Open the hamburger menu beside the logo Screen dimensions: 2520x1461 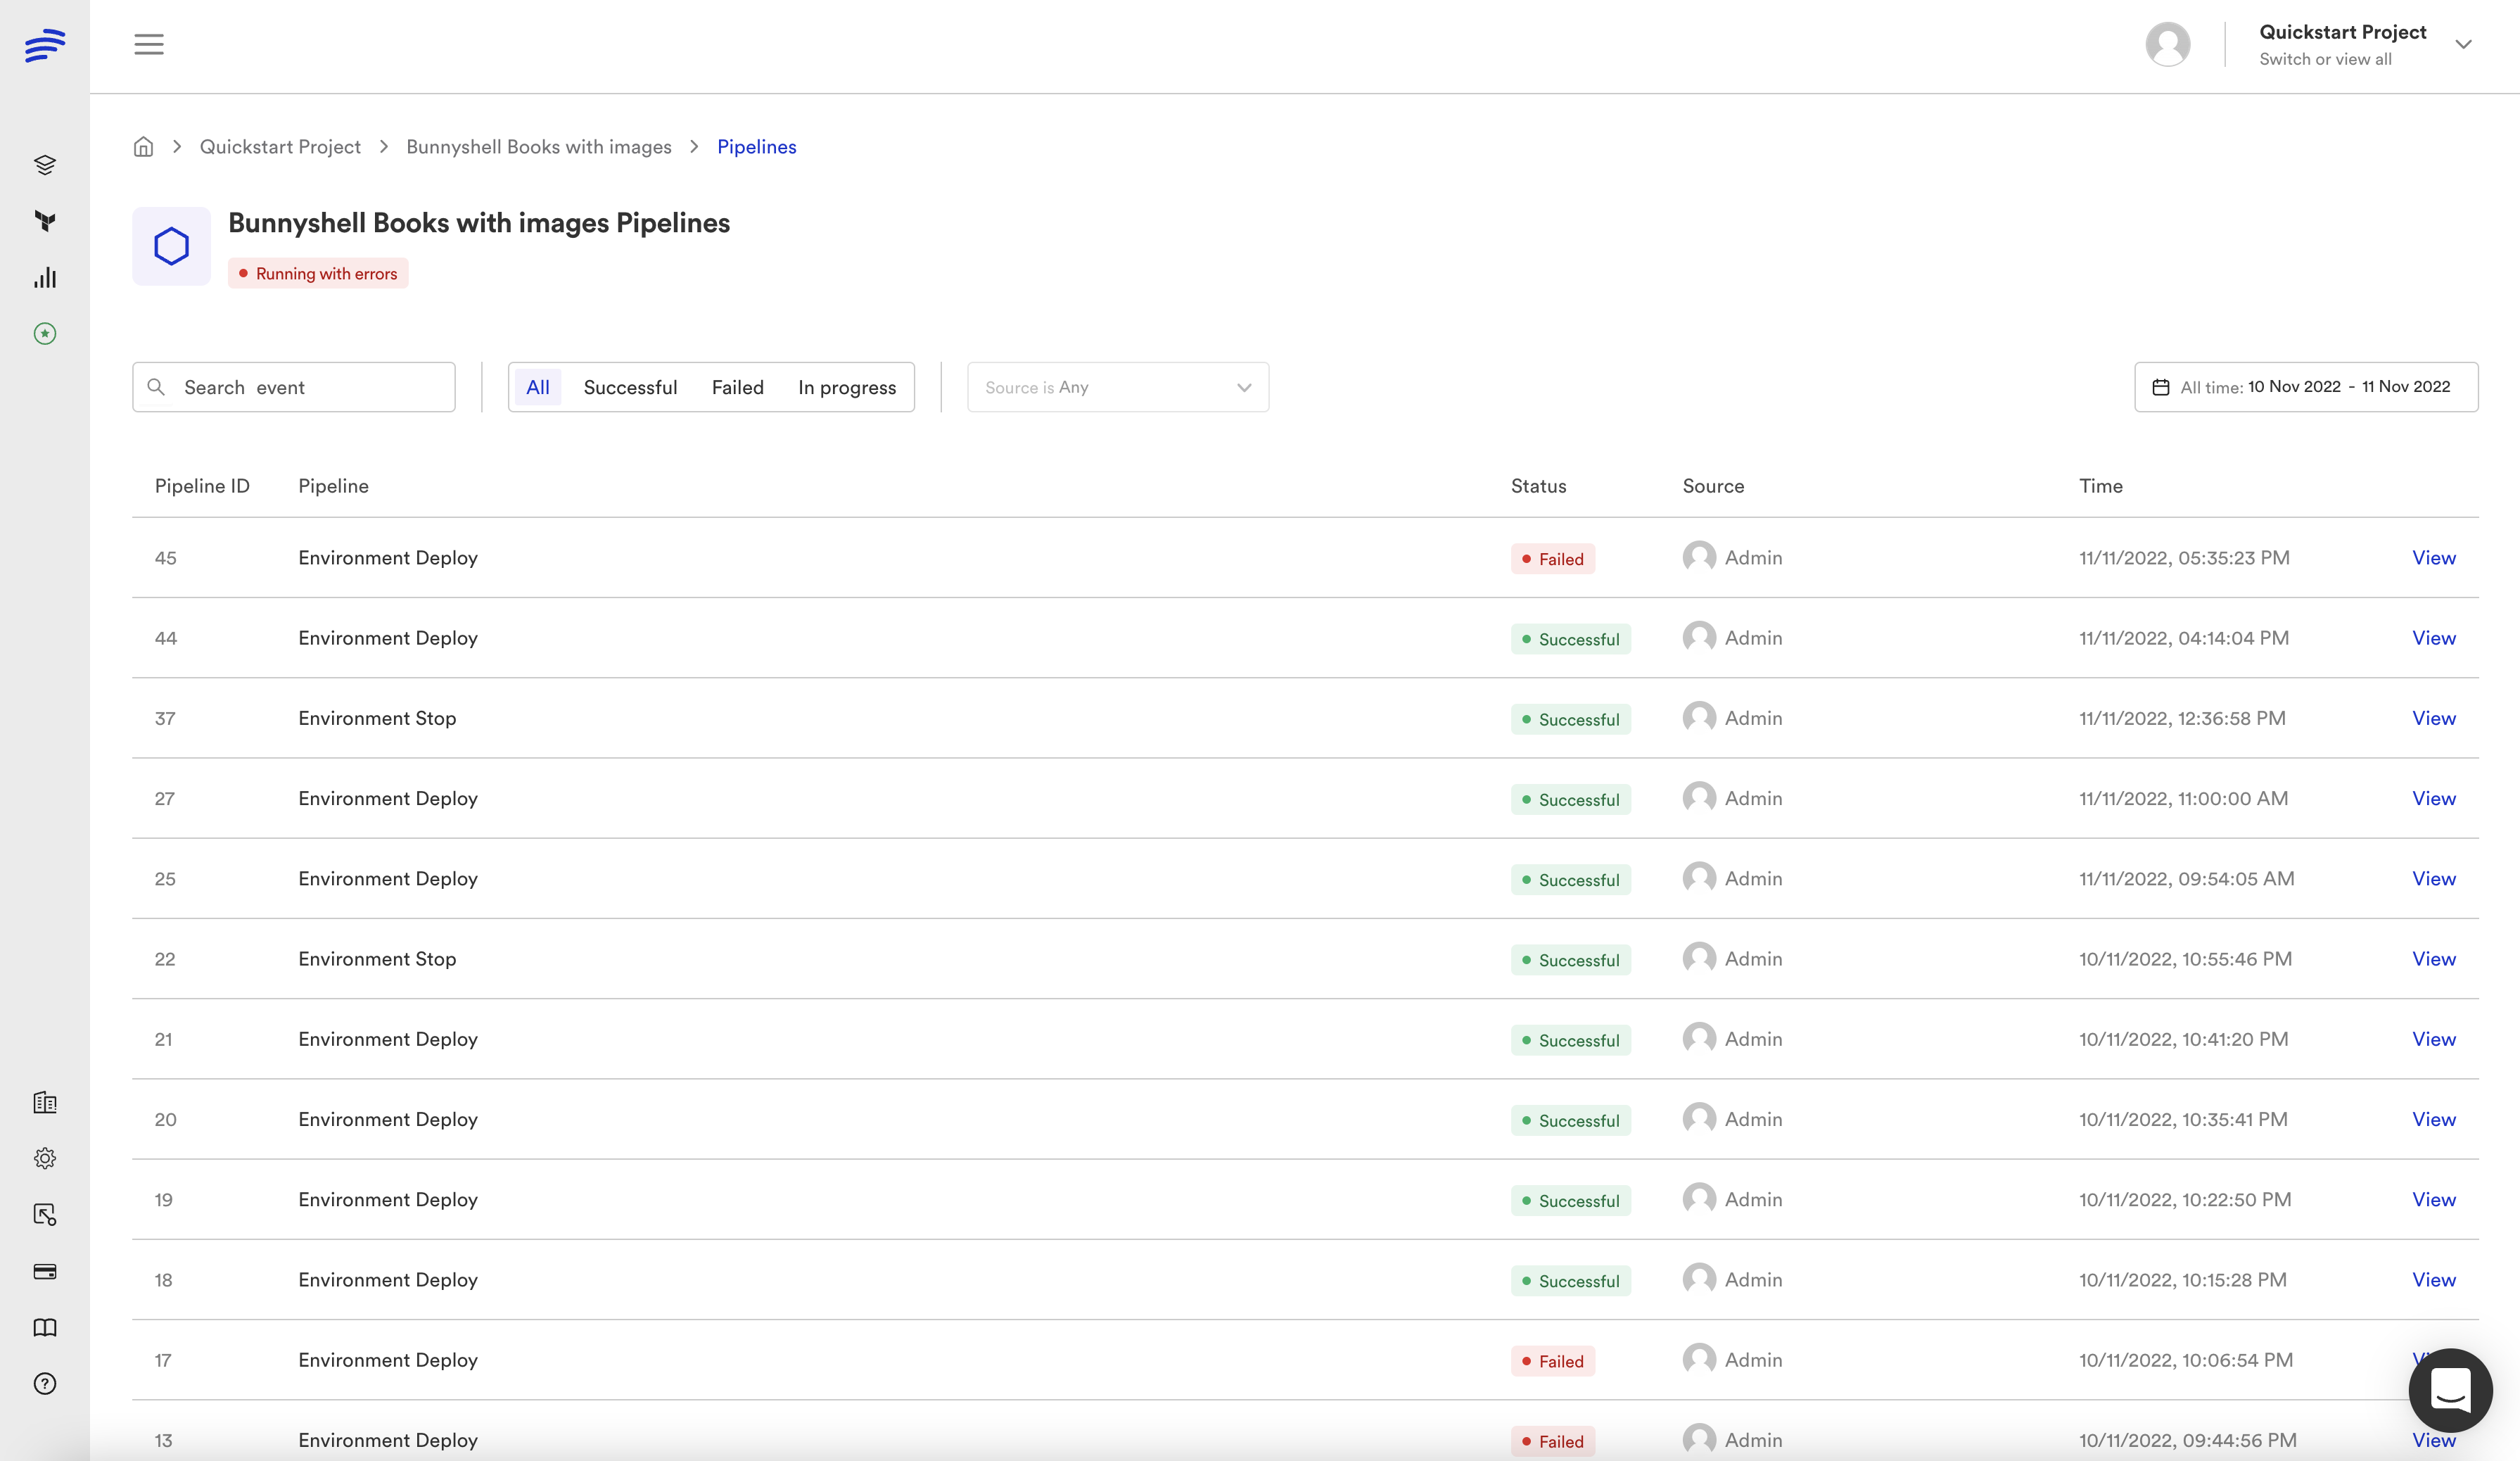coord(149,44)
